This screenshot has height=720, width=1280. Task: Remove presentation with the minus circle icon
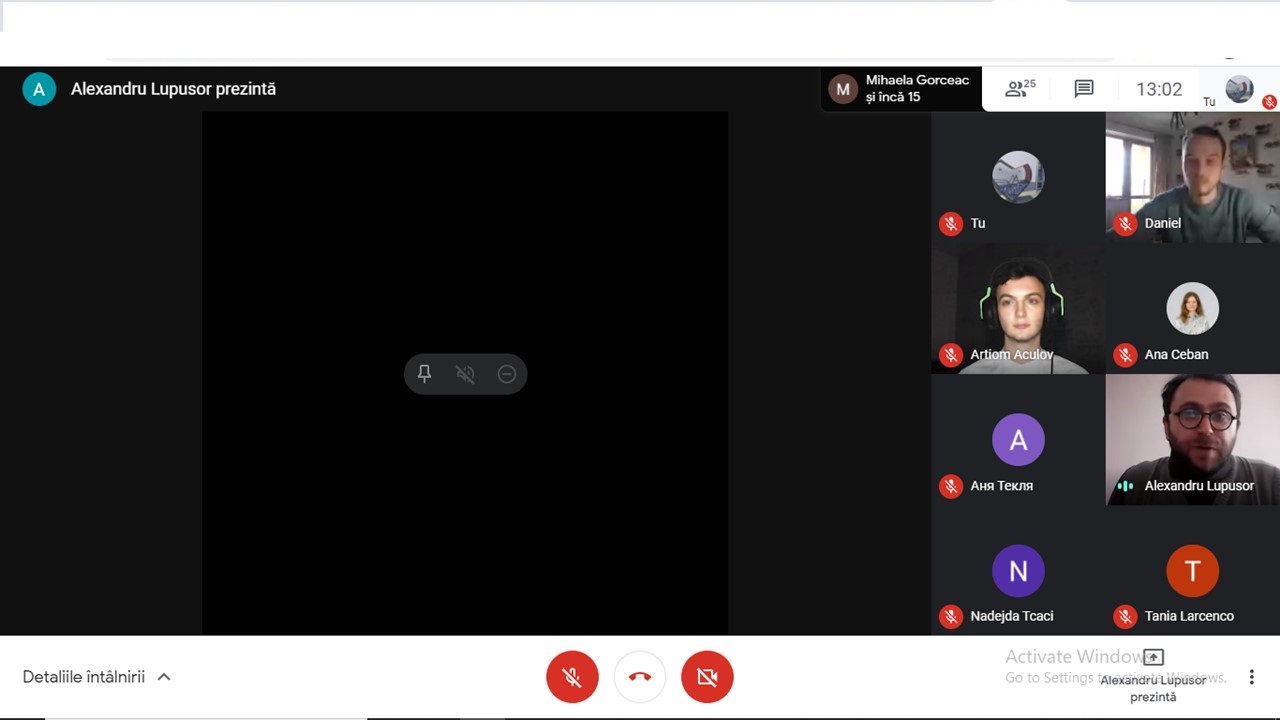[x=507, y=374]
